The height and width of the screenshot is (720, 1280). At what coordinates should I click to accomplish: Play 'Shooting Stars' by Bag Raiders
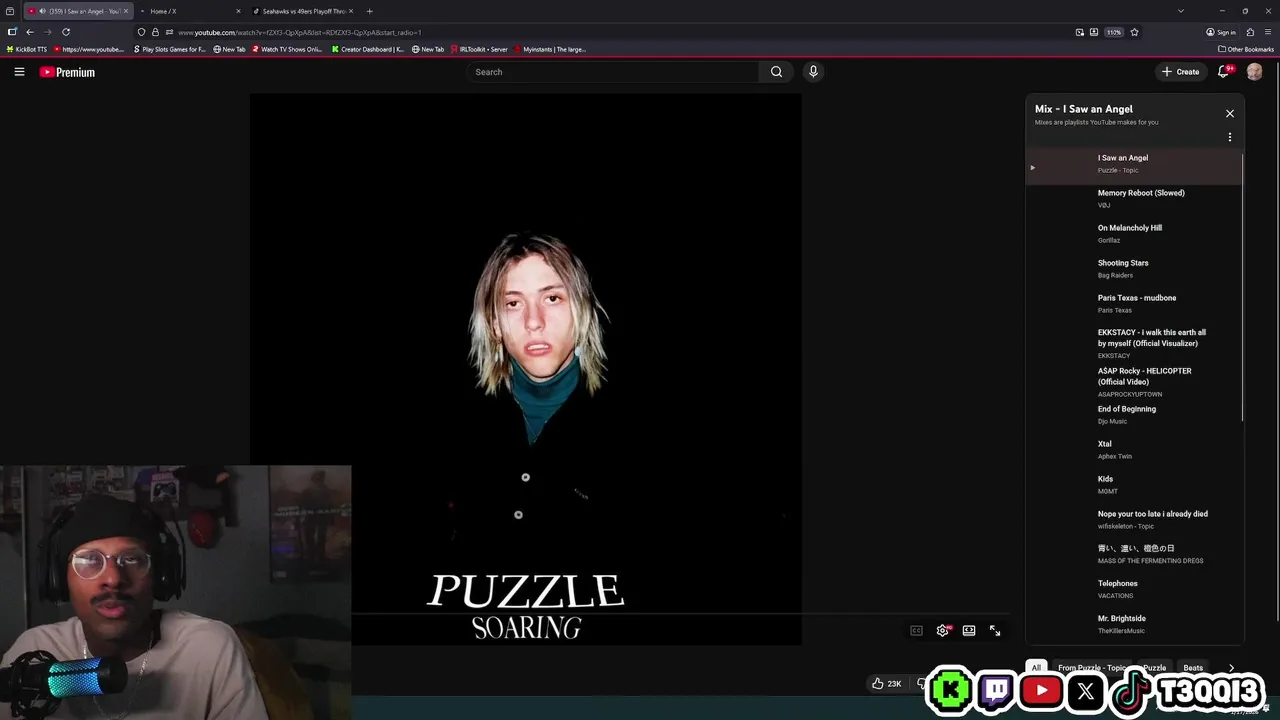click(x=1136, y=268)
